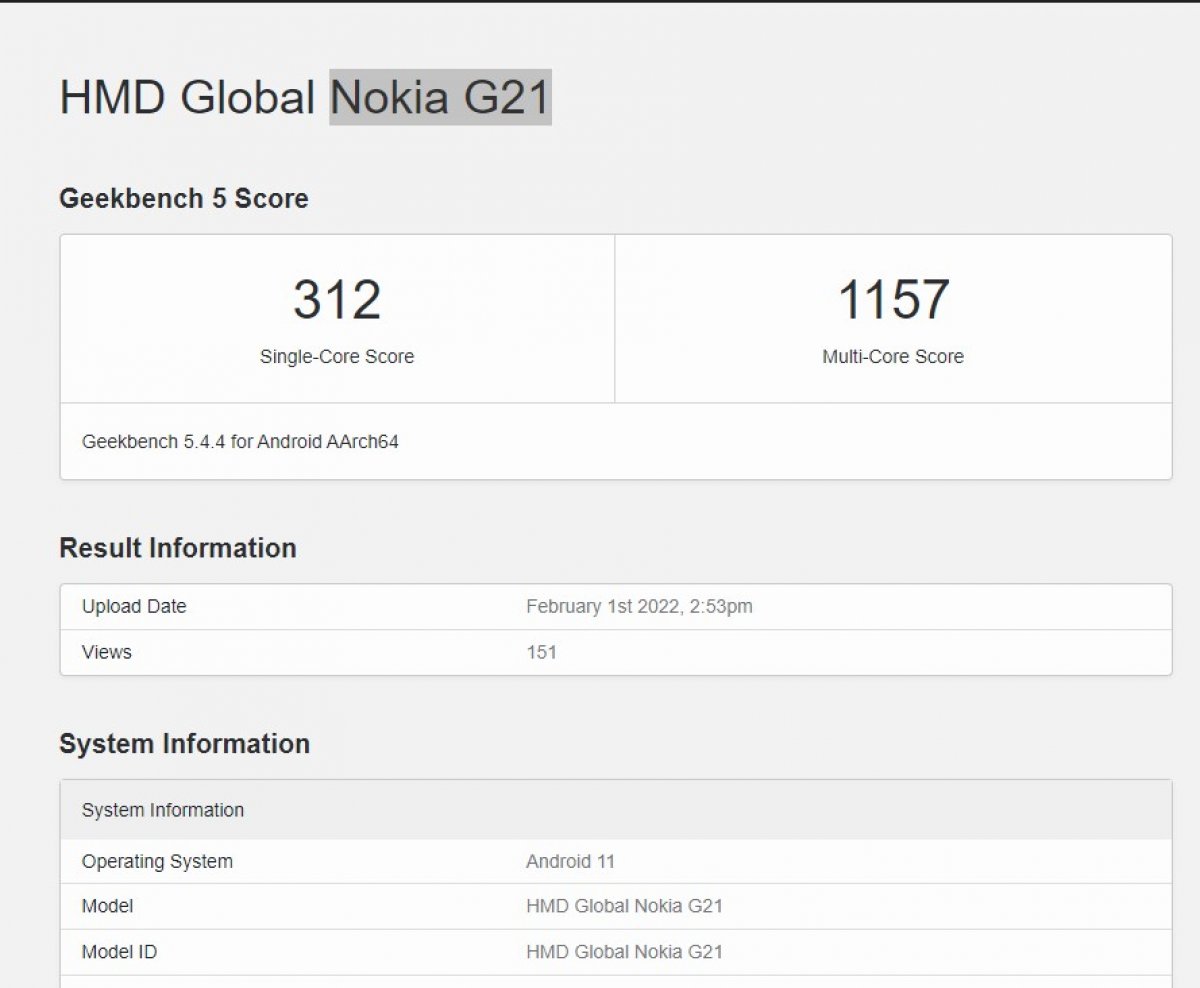Click the System Information section heading

[185, 744]
